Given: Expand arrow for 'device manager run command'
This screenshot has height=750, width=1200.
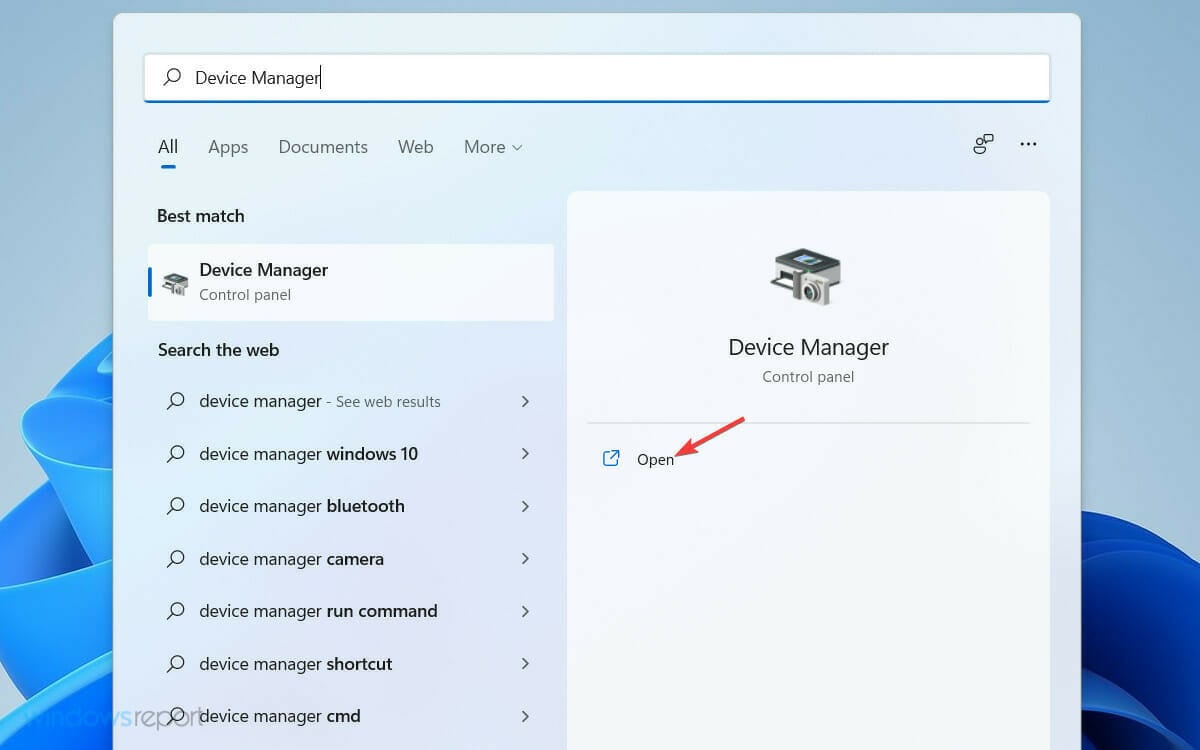Looking at the screenshot, I should (x=525, y=611).
